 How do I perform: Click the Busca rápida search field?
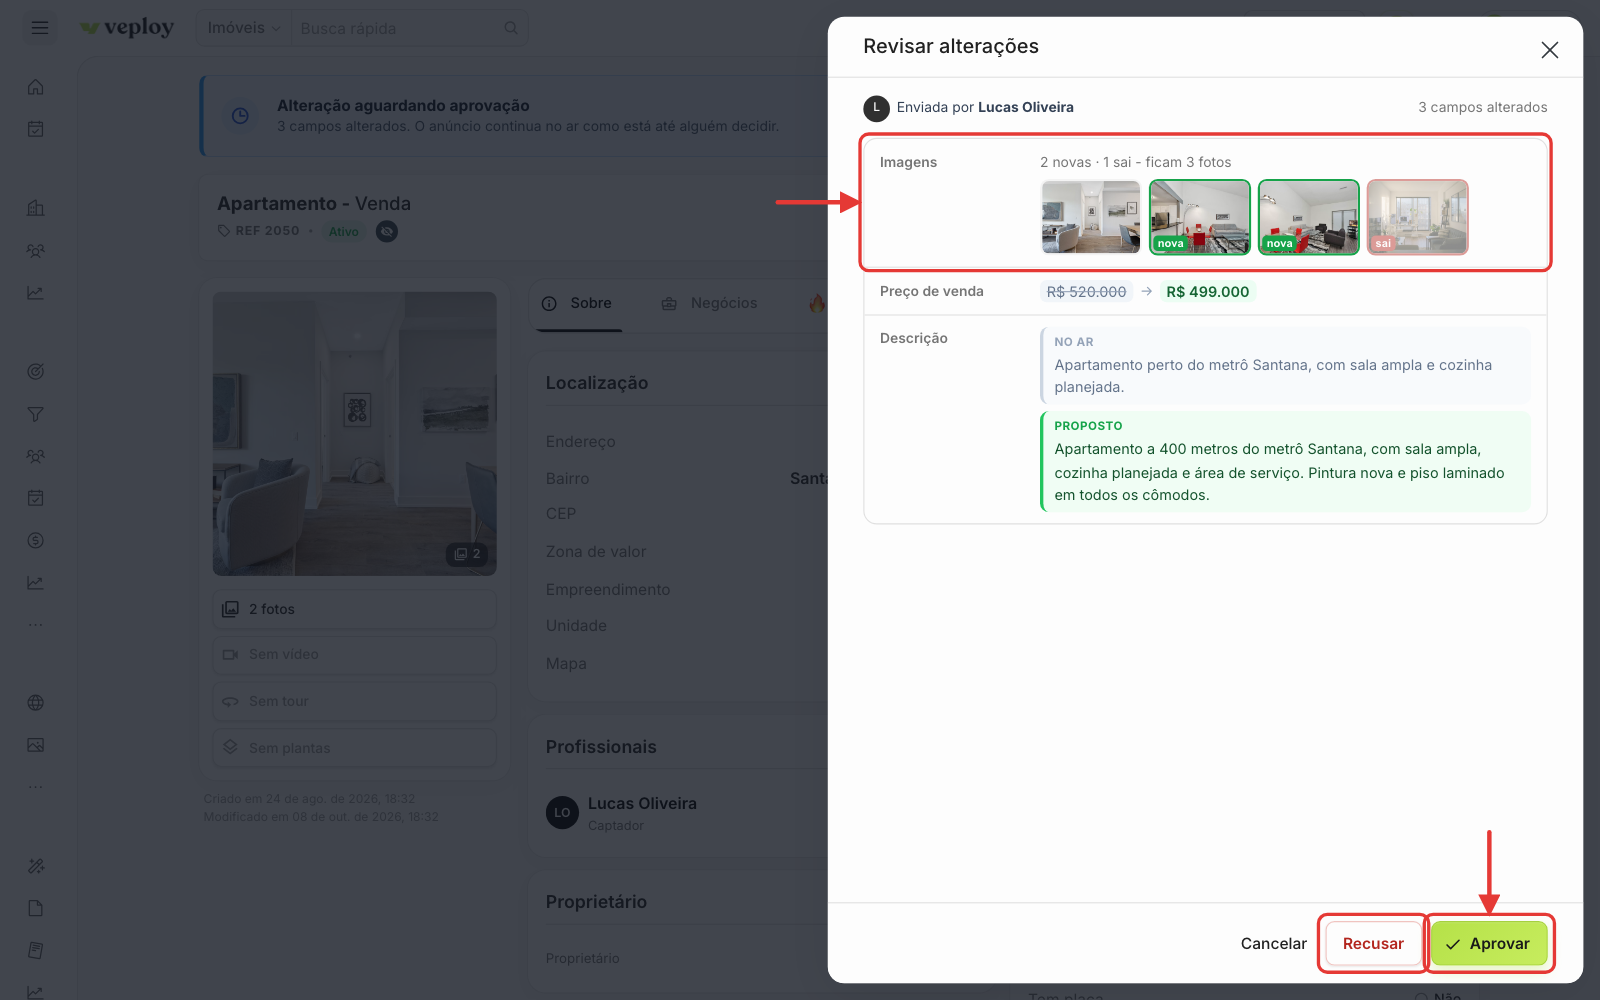tap(409, 28)
